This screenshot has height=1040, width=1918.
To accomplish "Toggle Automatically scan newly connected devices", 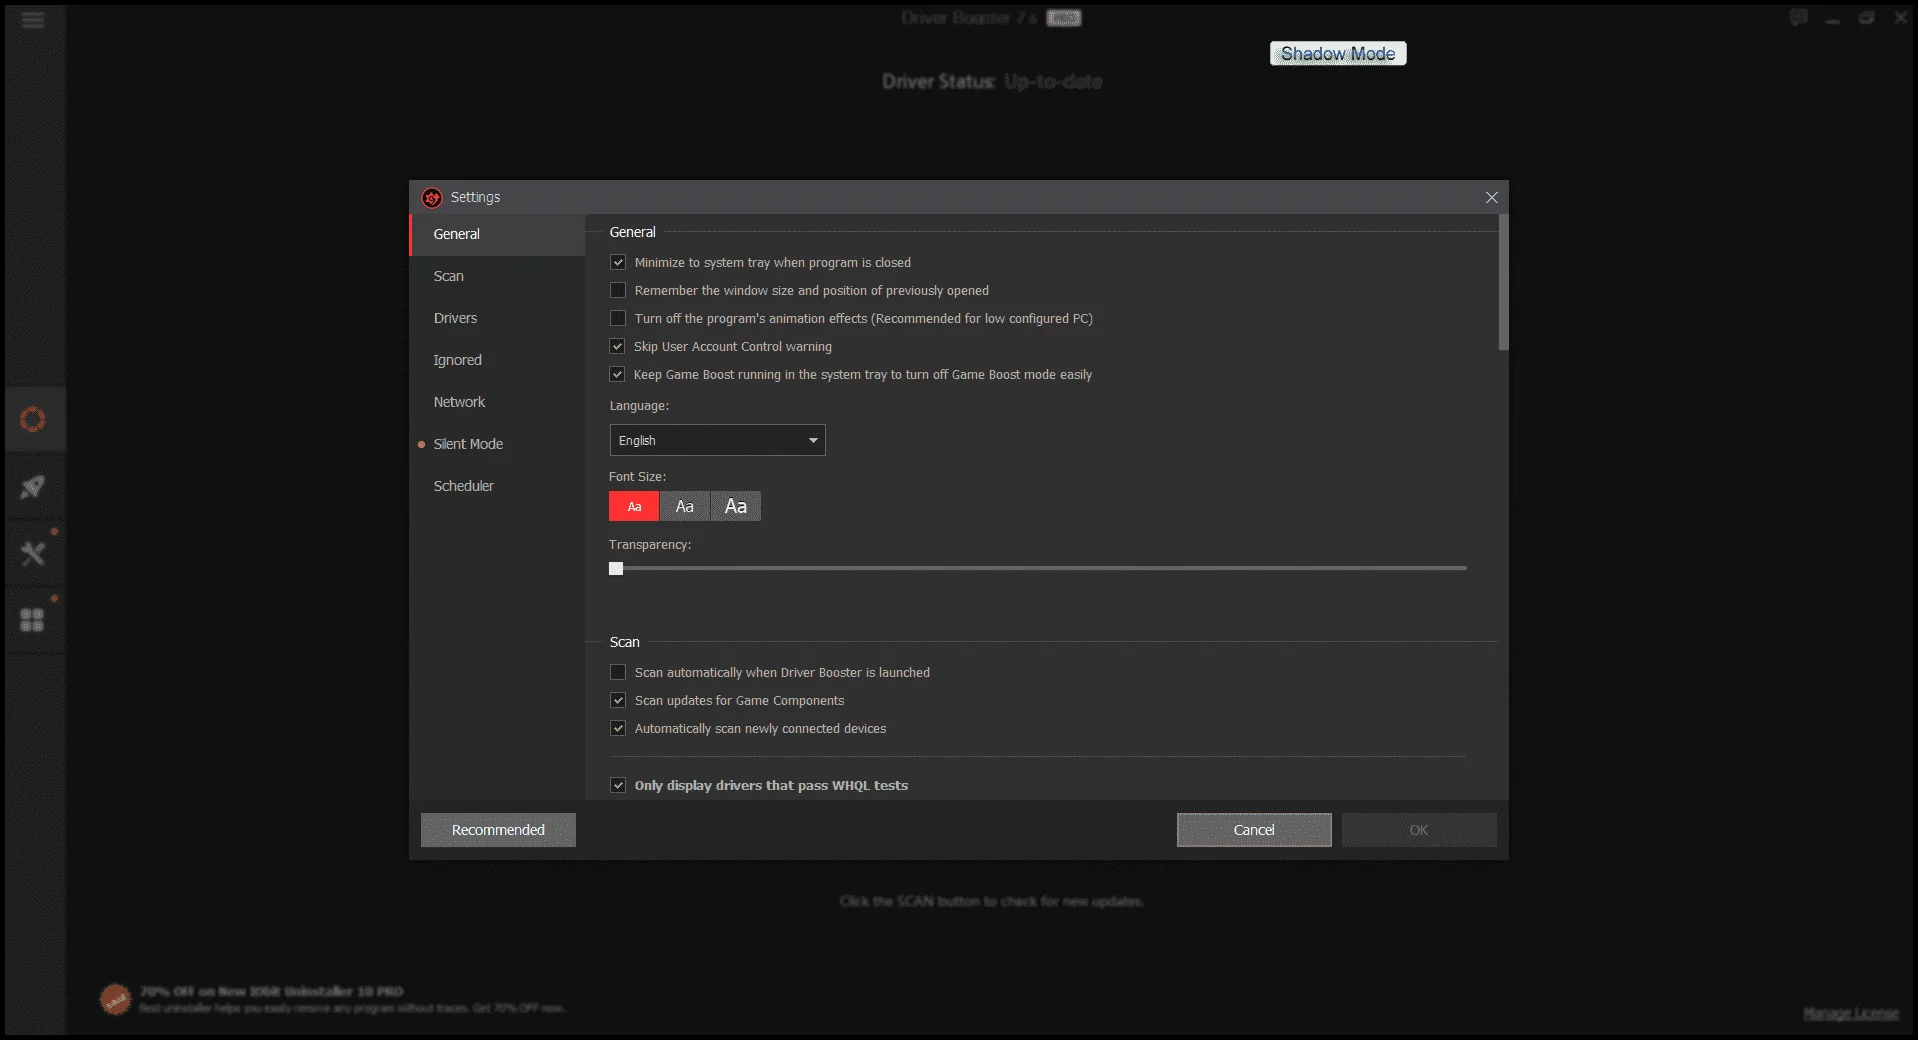I will coord(618,728).
